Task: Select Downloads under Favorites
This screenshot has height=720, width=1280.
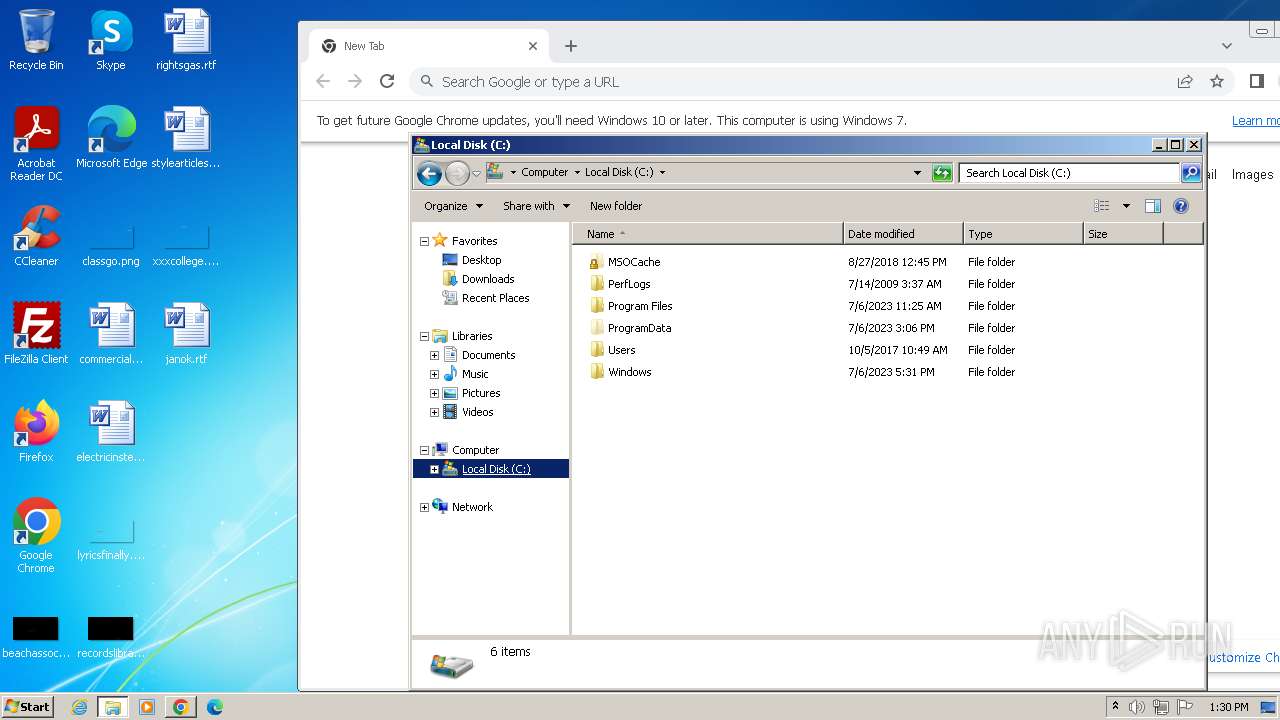Action: (x=488, y=279)
